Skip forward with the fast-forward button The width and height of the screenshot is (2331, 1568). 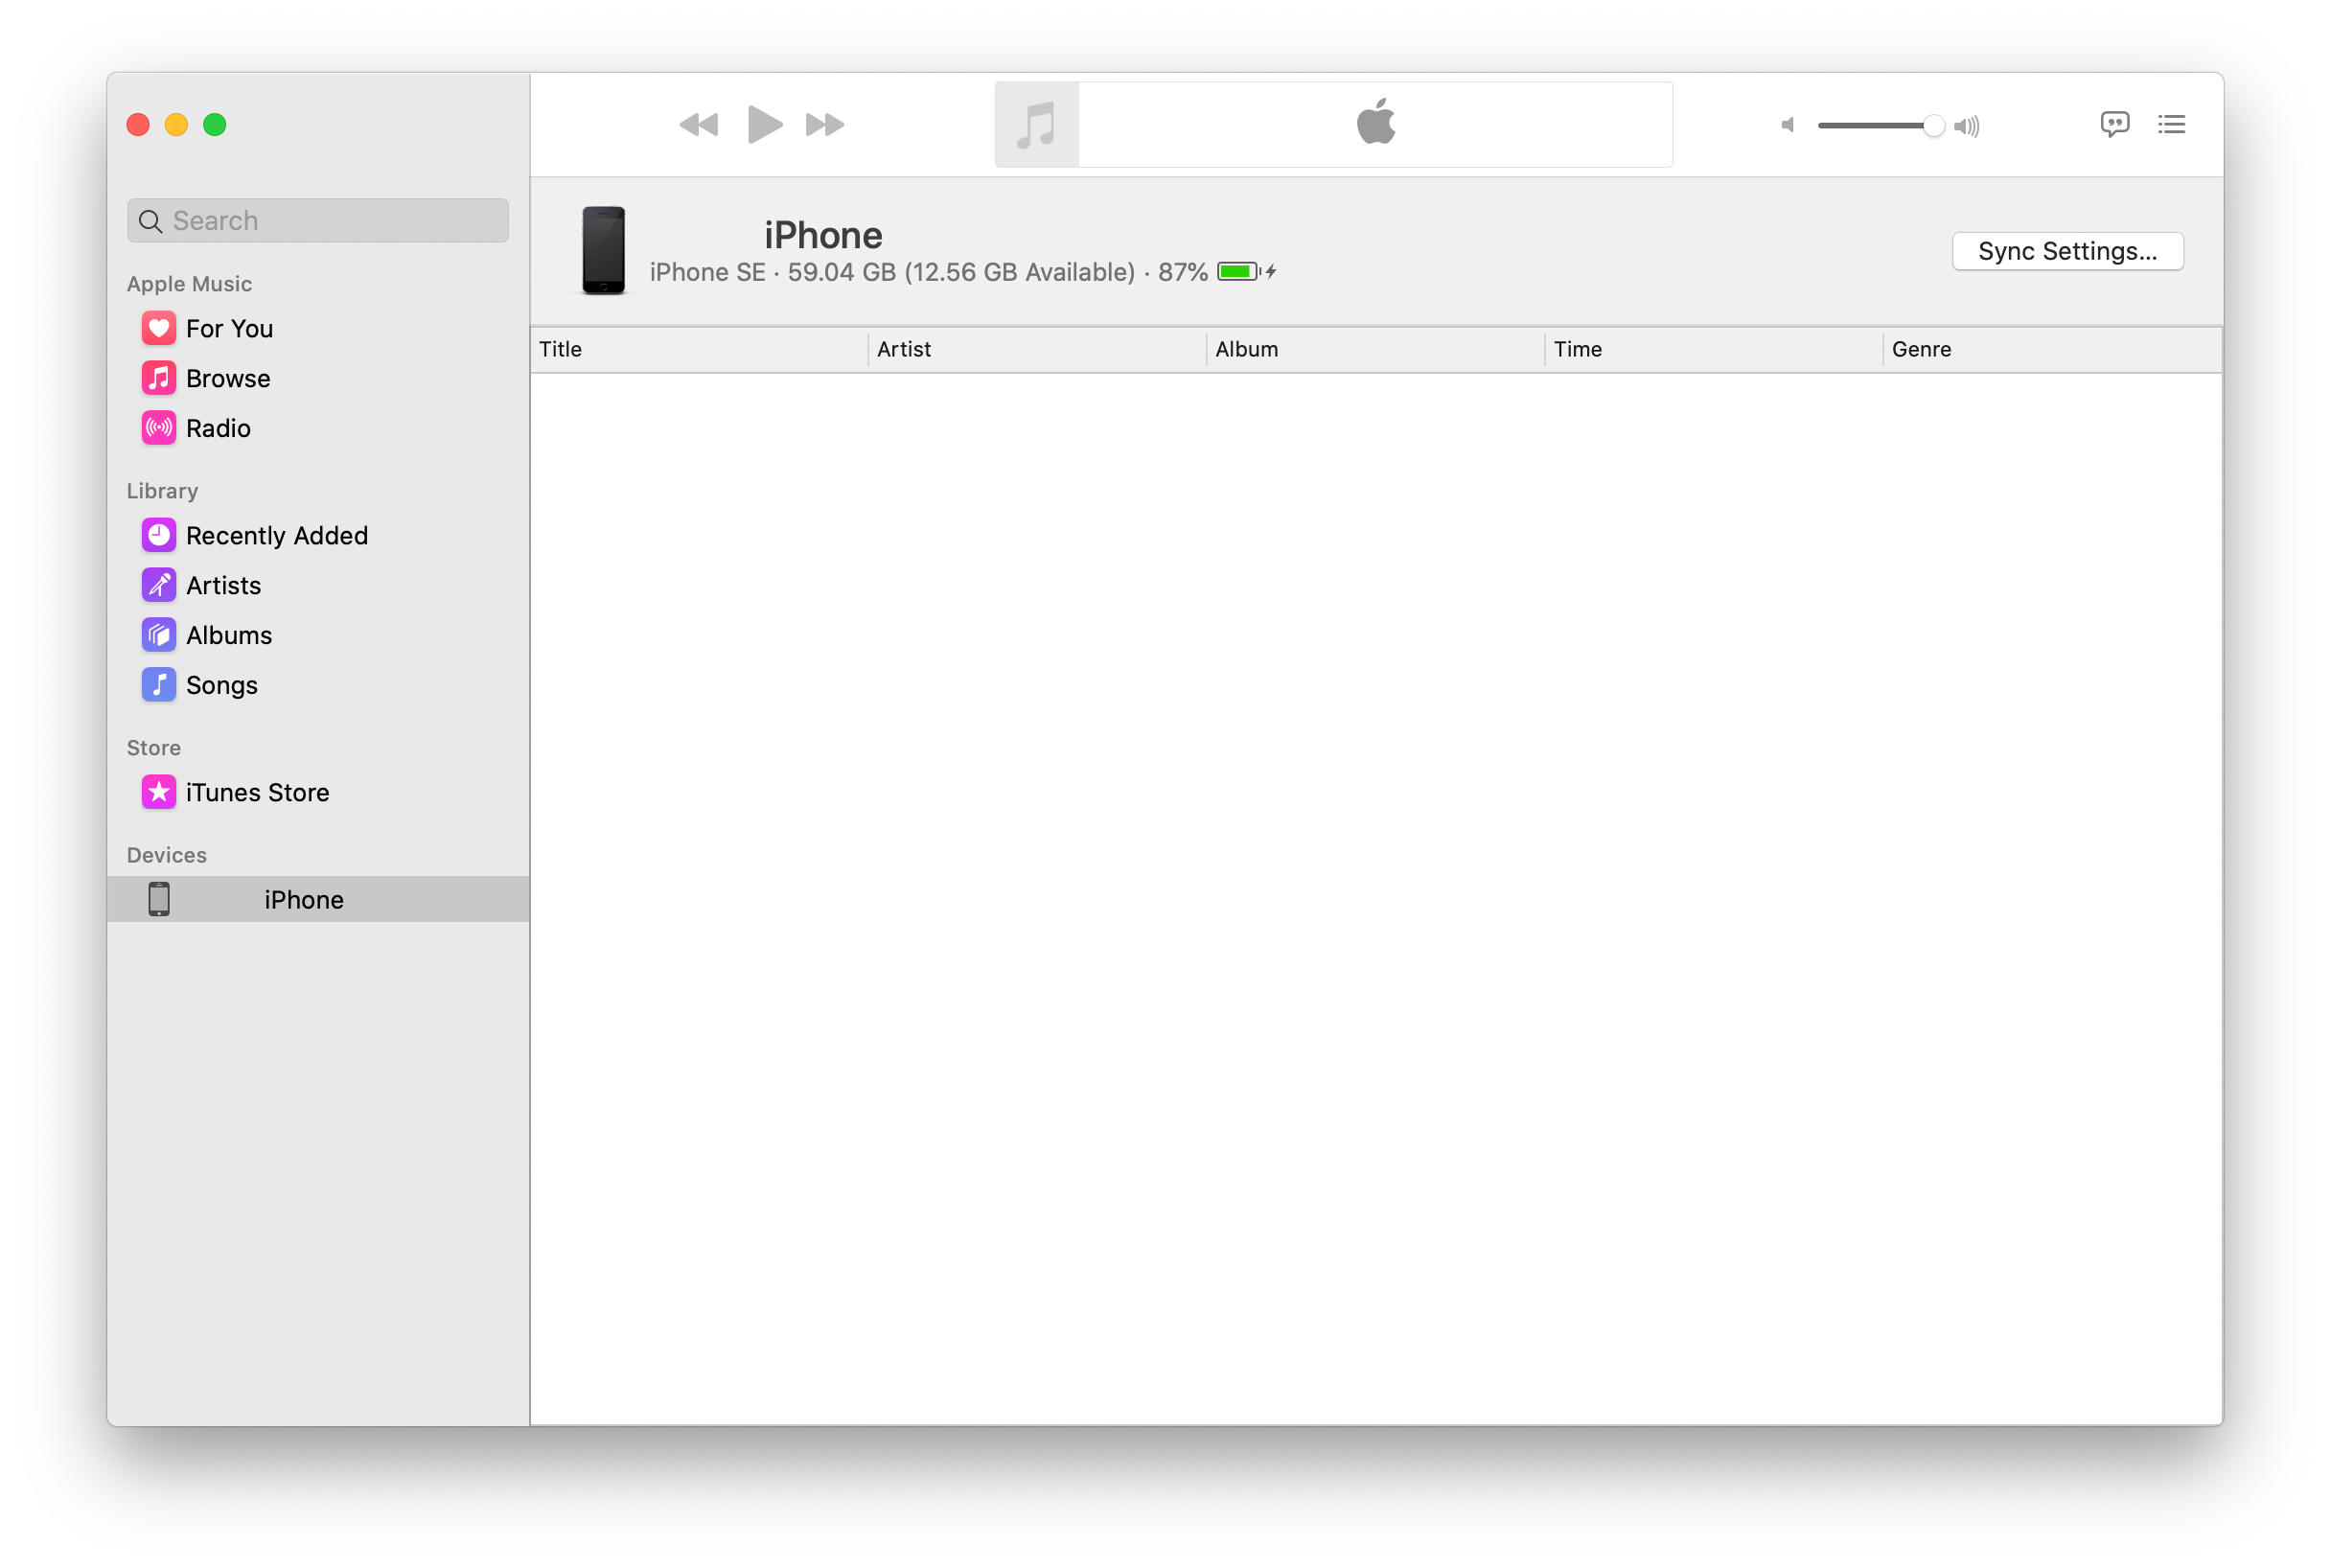coord(825,125)
